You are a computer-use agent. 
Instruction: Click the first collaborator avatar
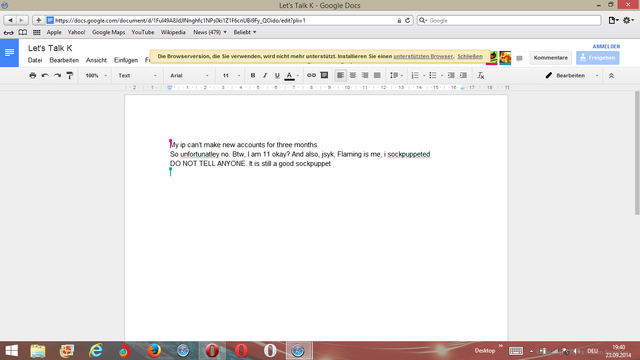coord(493,58)
